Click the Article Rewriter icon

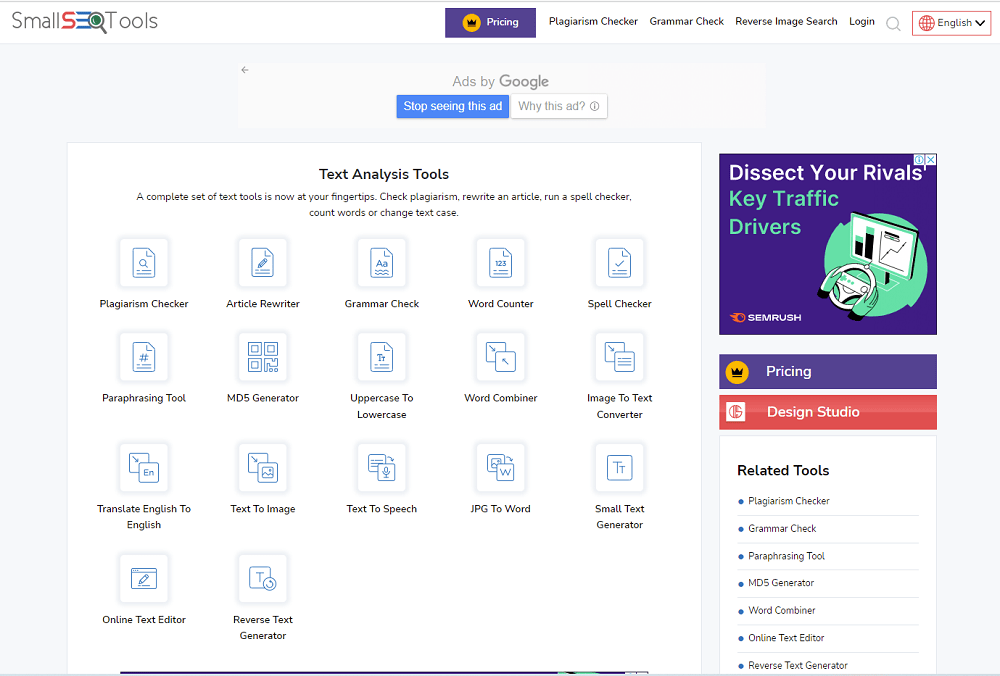click(x=263, y=263)
